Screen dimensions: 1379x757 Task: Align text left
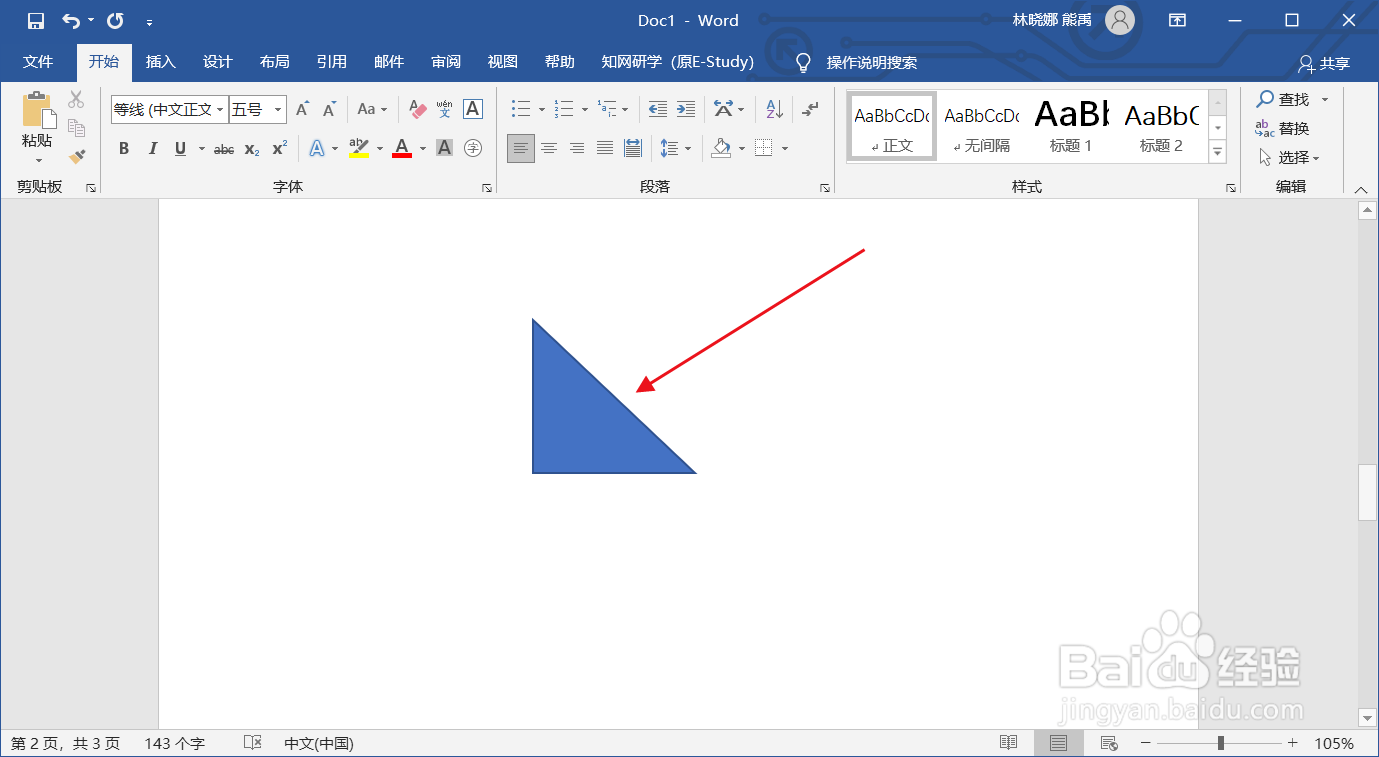pos(521,148)
